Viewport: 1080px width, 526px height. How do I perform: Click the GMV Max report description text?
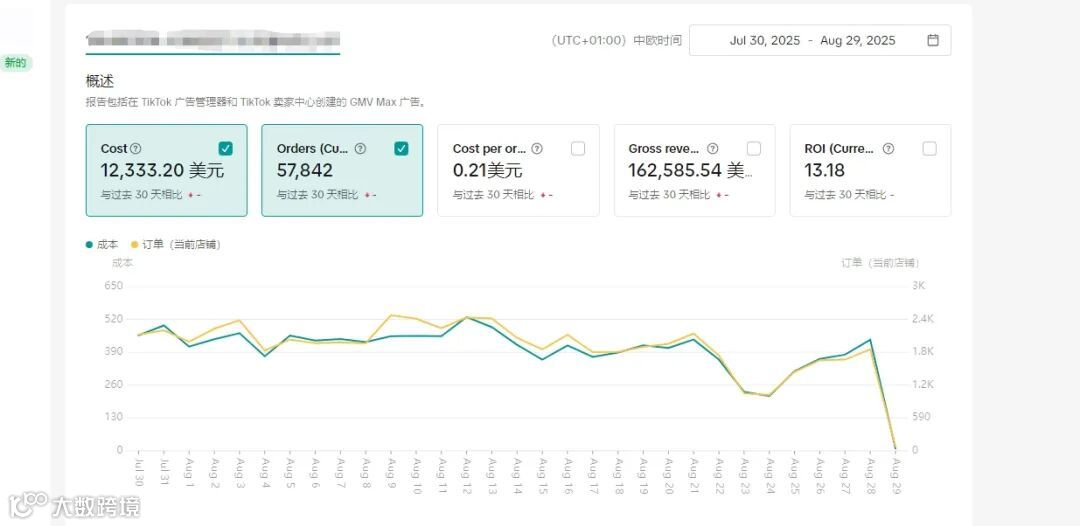click(256, 102)
